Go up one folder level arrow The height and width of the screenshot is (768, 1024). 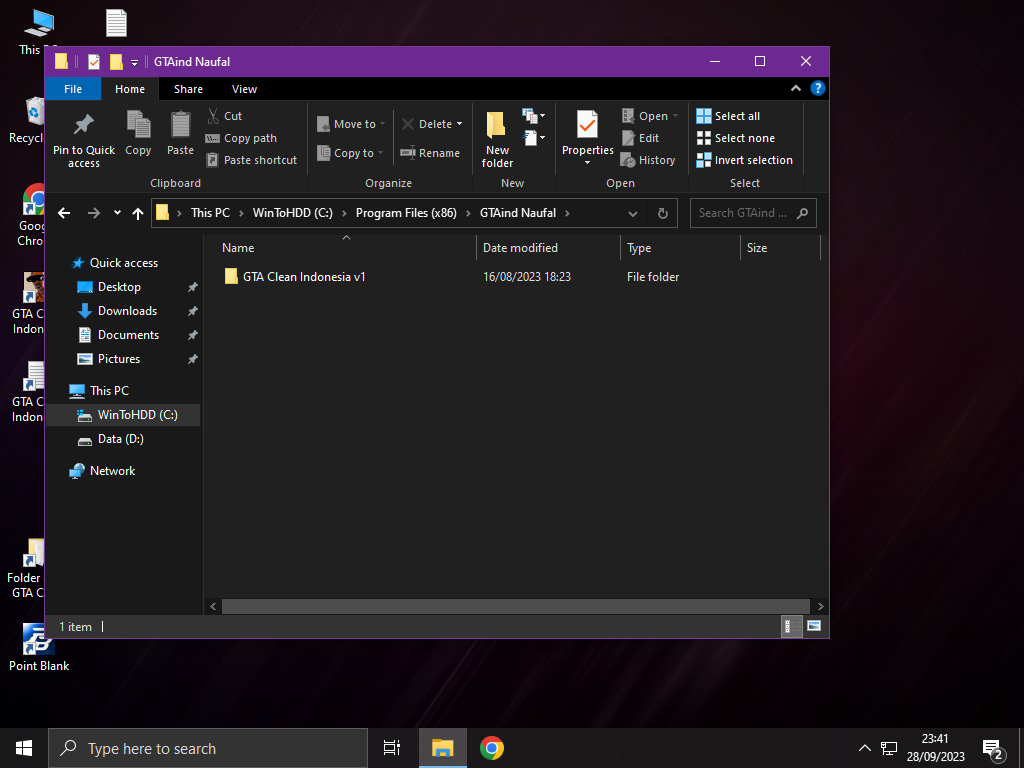coord(138,213)
